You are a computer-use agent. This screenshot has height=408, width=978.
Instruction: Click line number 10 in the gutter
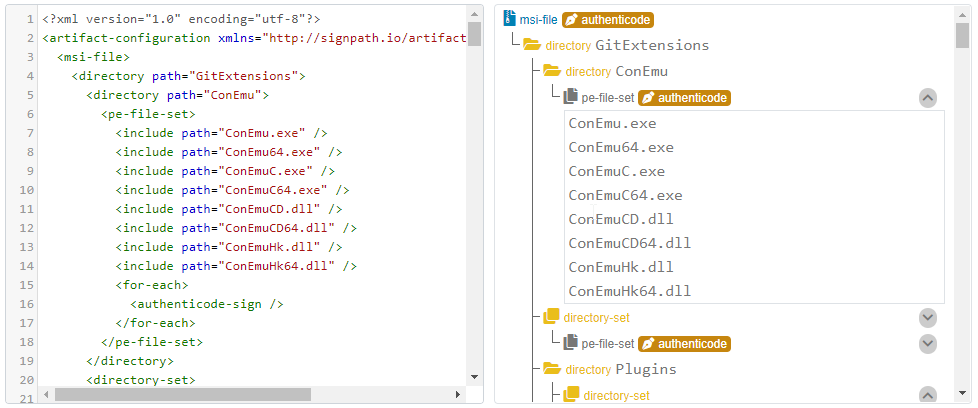pos(27,190)
